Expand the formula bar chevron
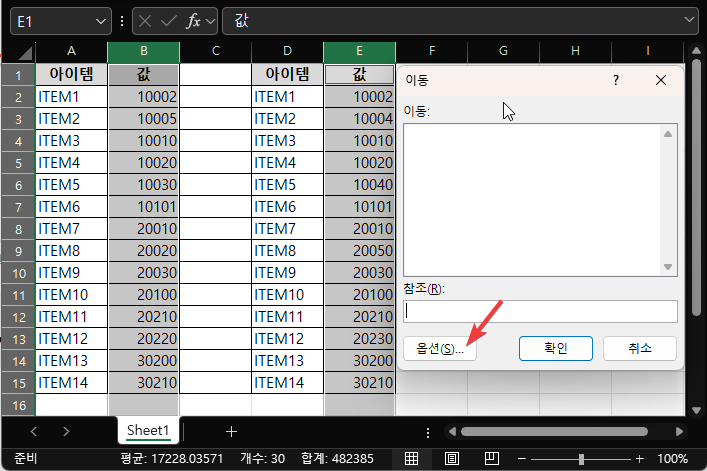The image size is (707, 471). click(x=689, y=20)
